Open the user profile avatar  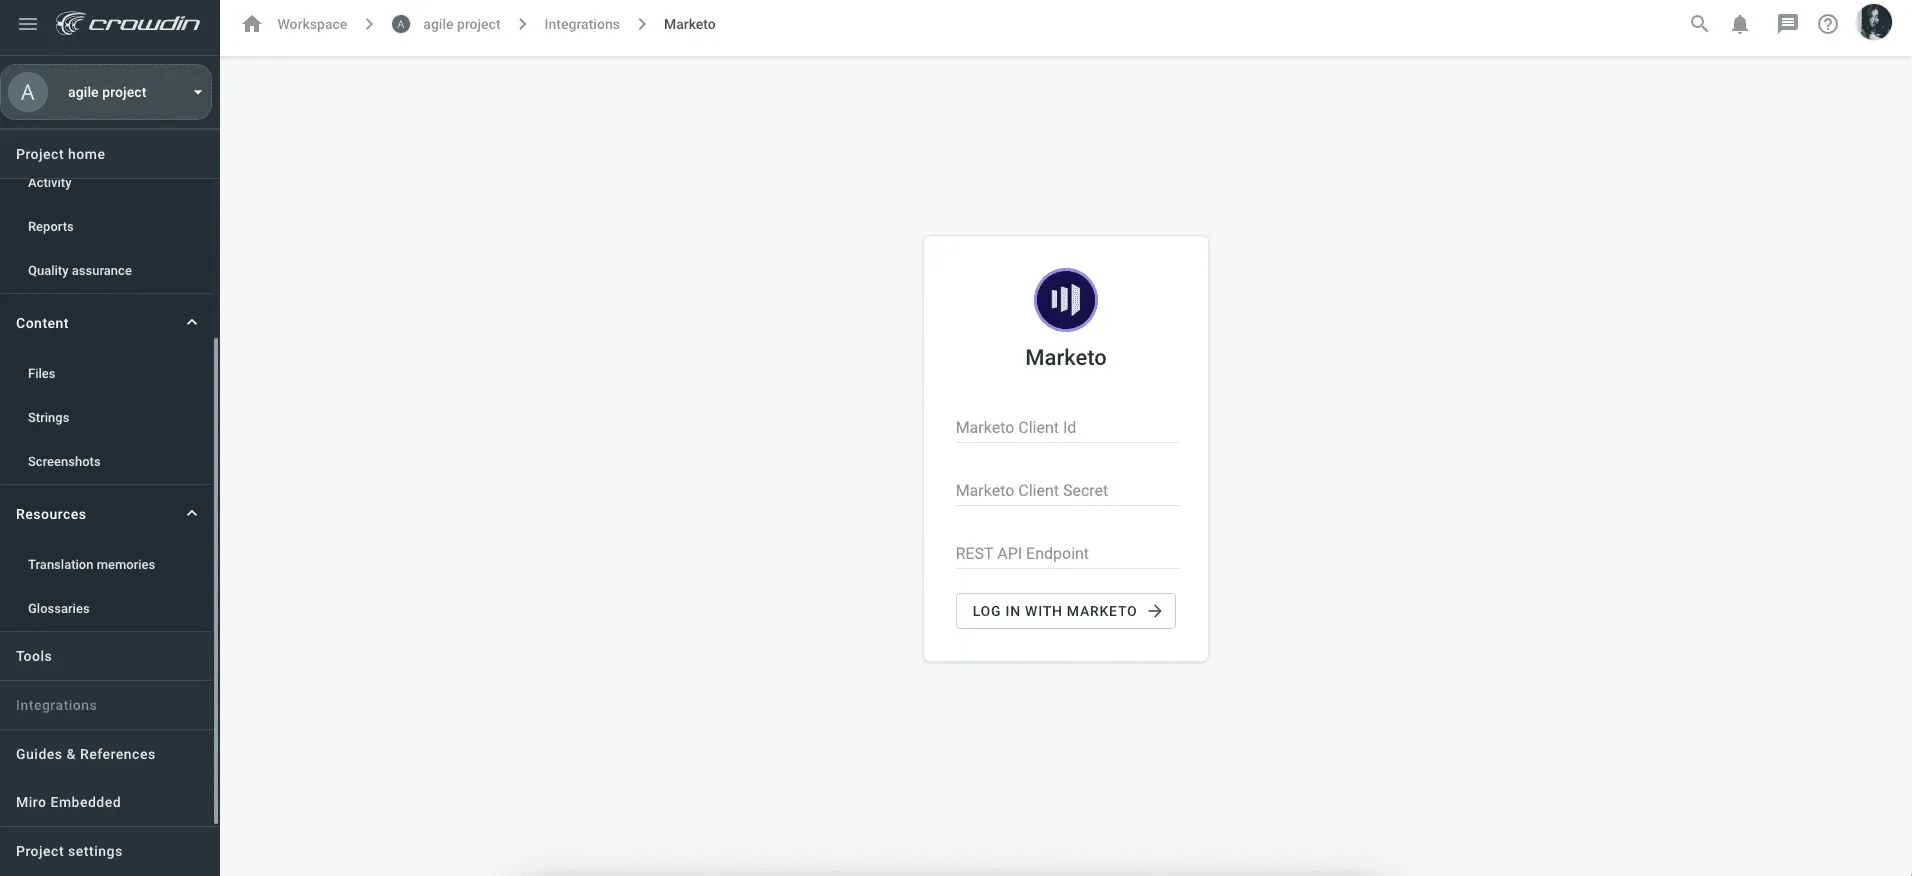(1874, 23)
